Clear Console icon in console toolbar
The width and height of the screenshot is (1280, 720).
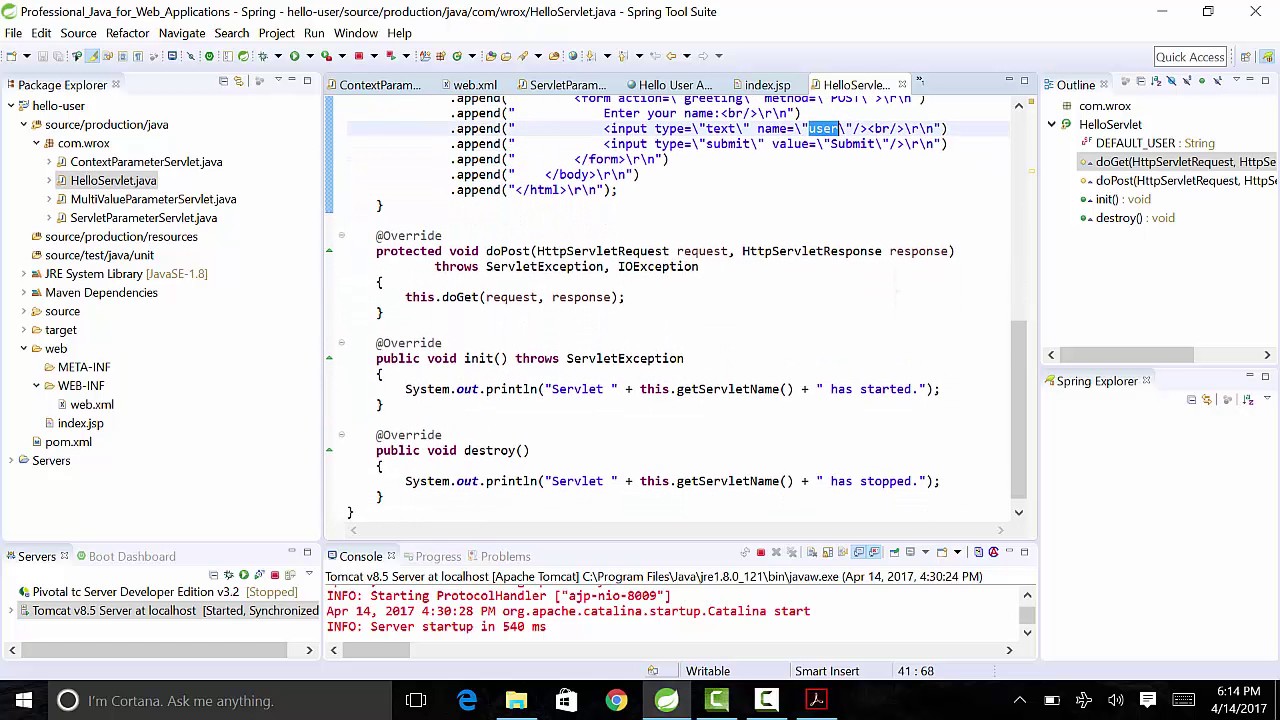(811, 552)
